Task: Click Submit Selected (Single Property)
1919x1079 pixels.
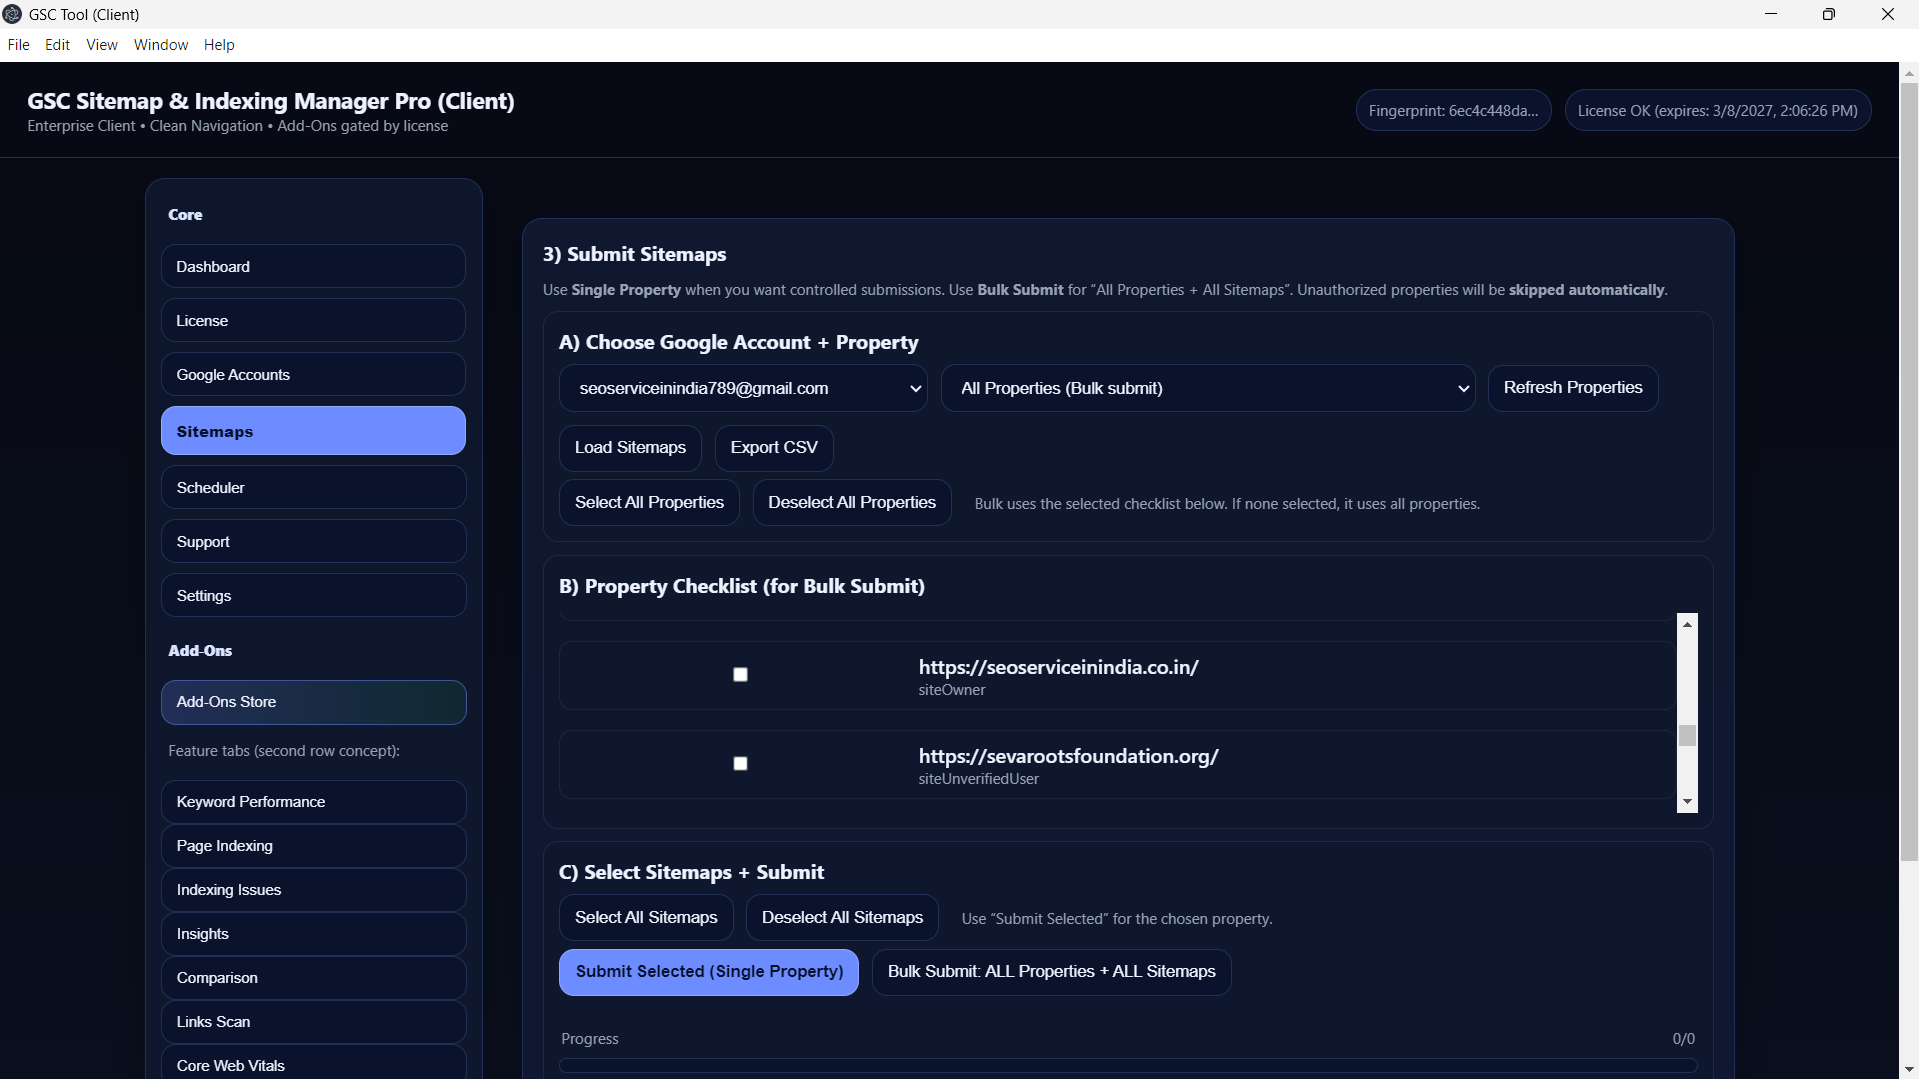Action: point(708,972)
